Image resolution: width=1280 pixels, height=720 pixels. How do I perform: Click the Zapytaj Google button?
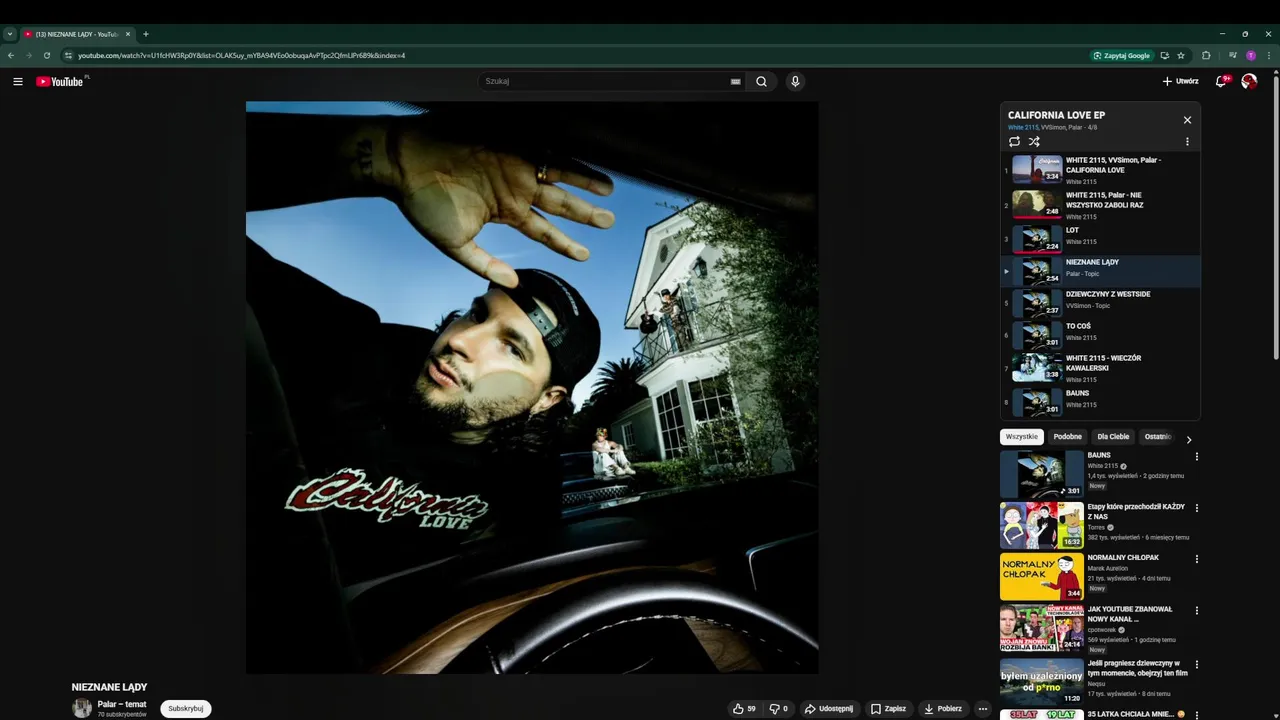(x=1122, y=56)
